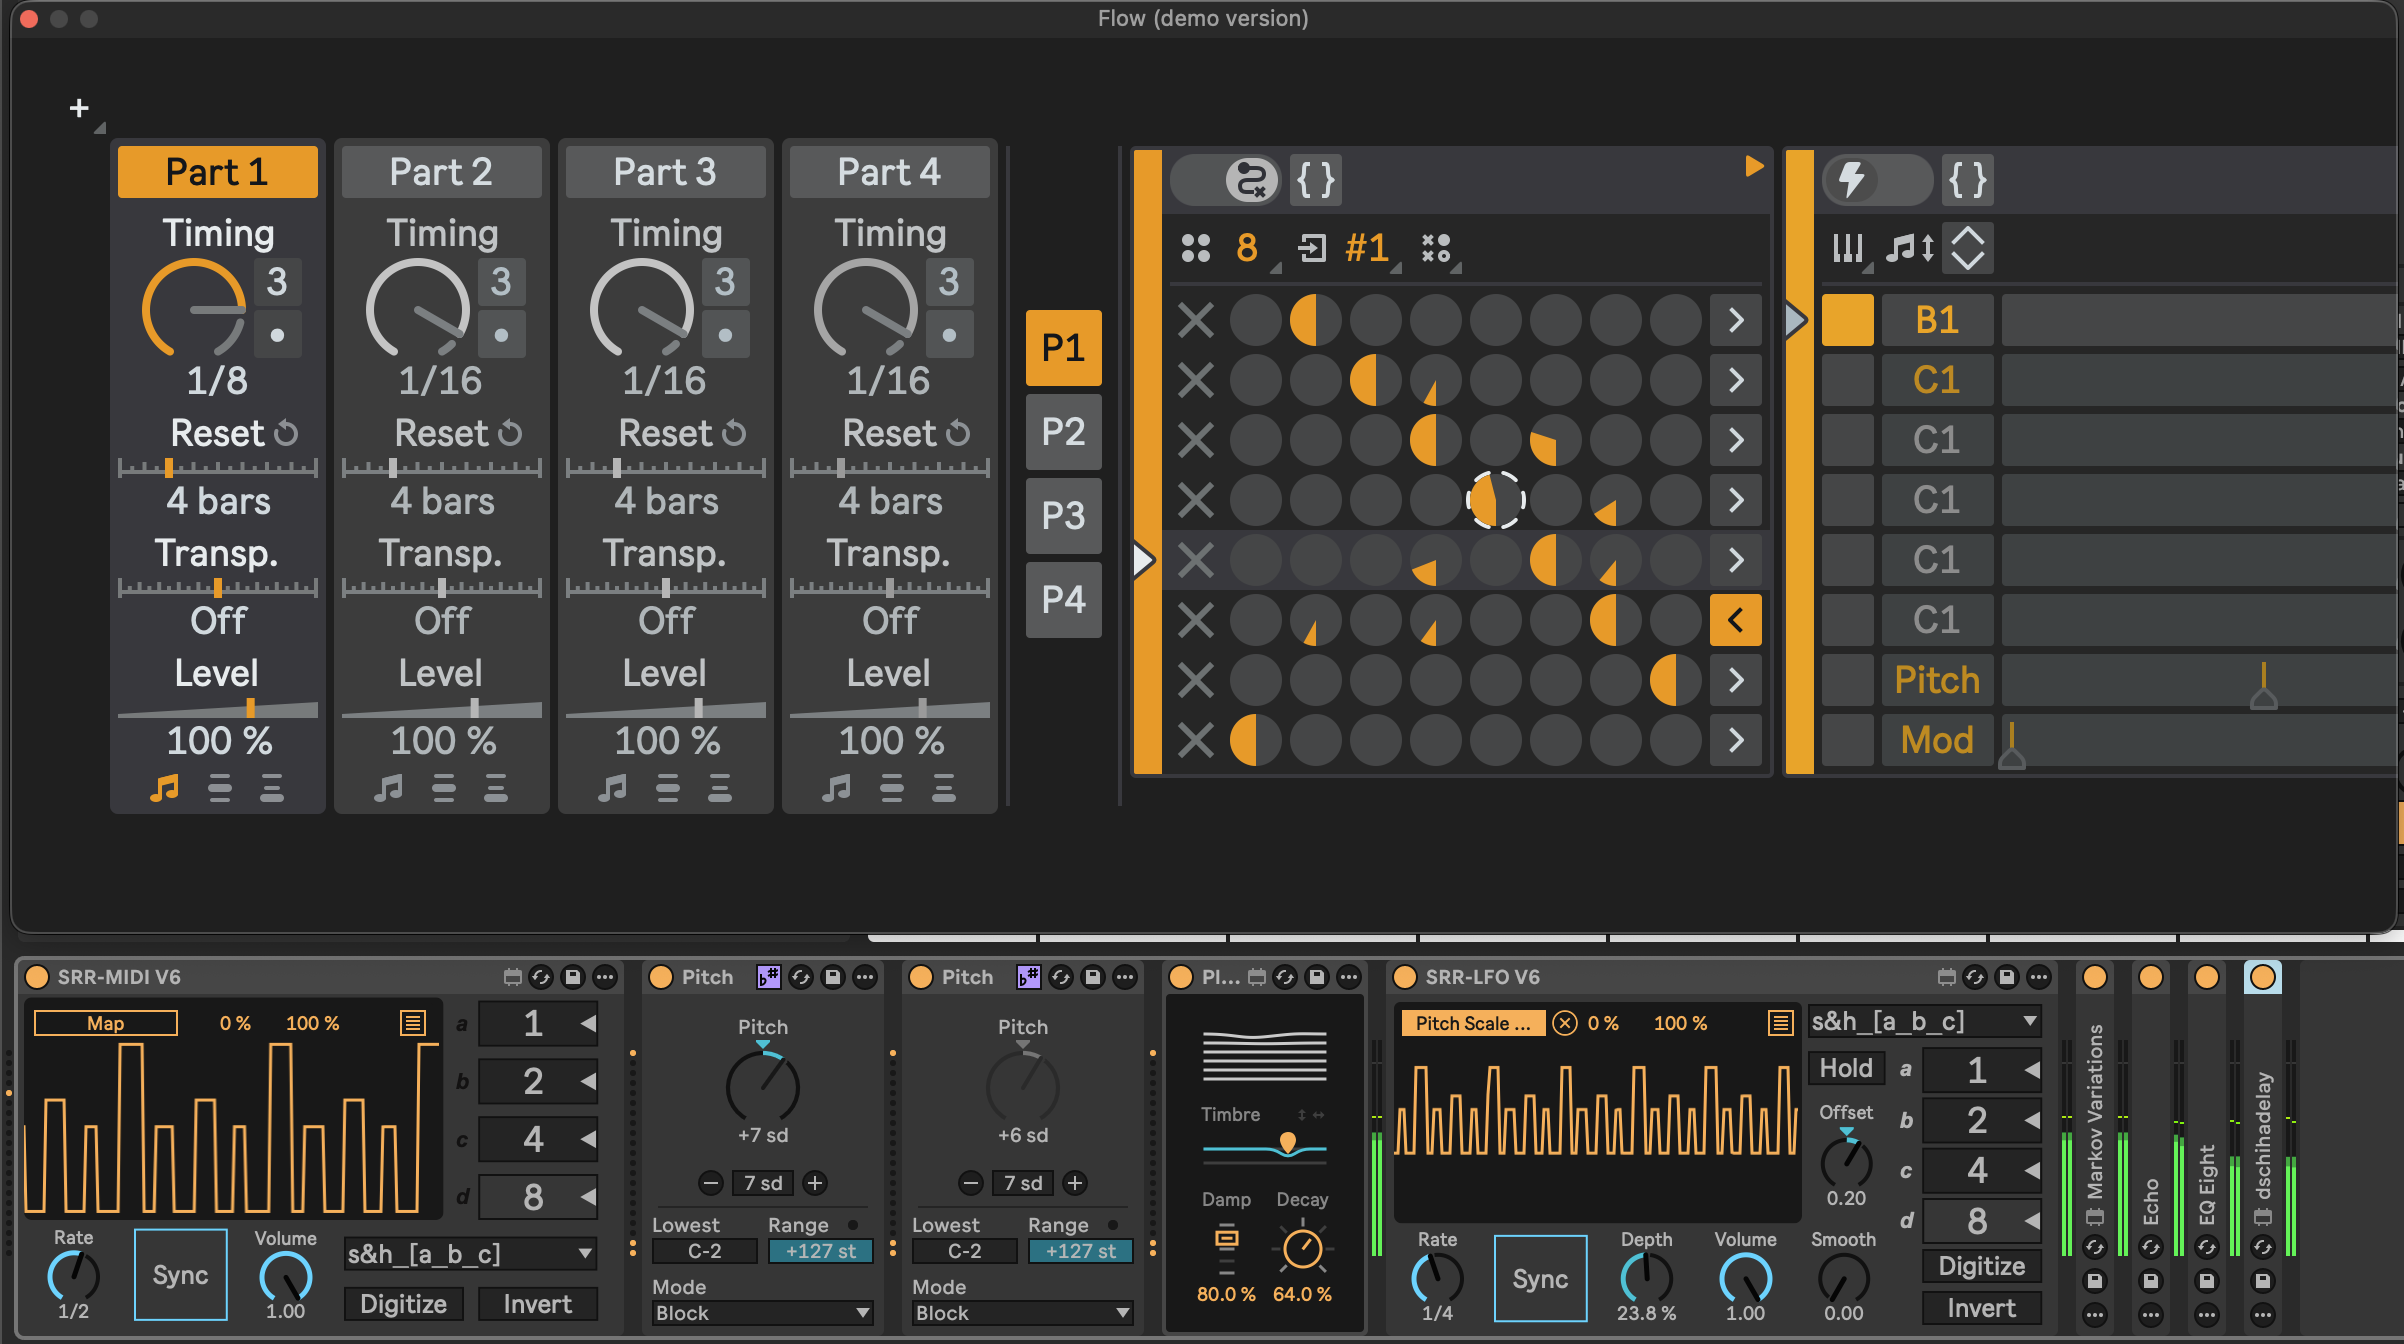Click the pattern import arrow icon beside #1

1312,248
